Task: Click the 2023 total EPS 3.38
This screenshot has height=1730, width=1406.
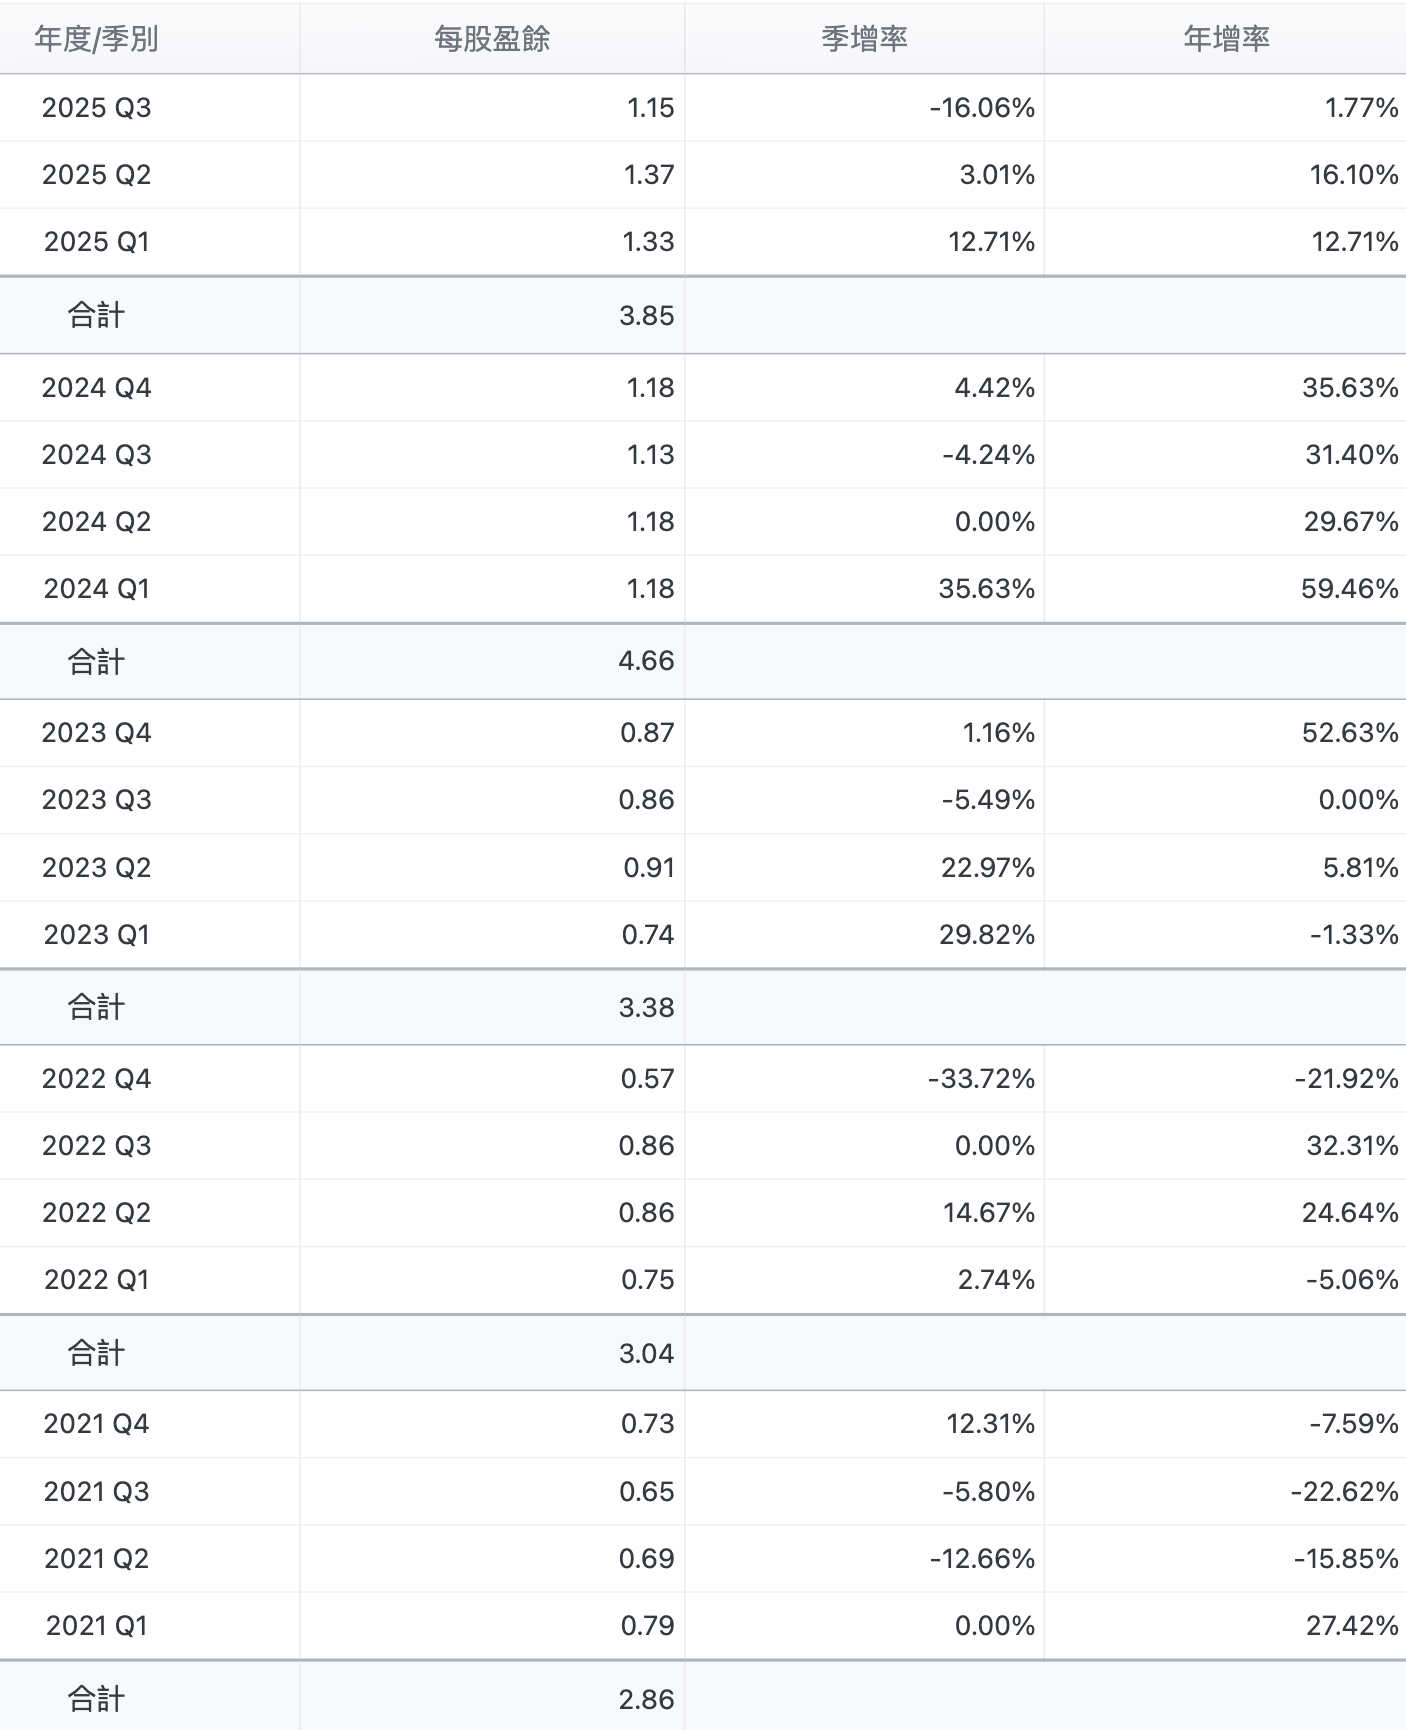Action: point(647,1008)
